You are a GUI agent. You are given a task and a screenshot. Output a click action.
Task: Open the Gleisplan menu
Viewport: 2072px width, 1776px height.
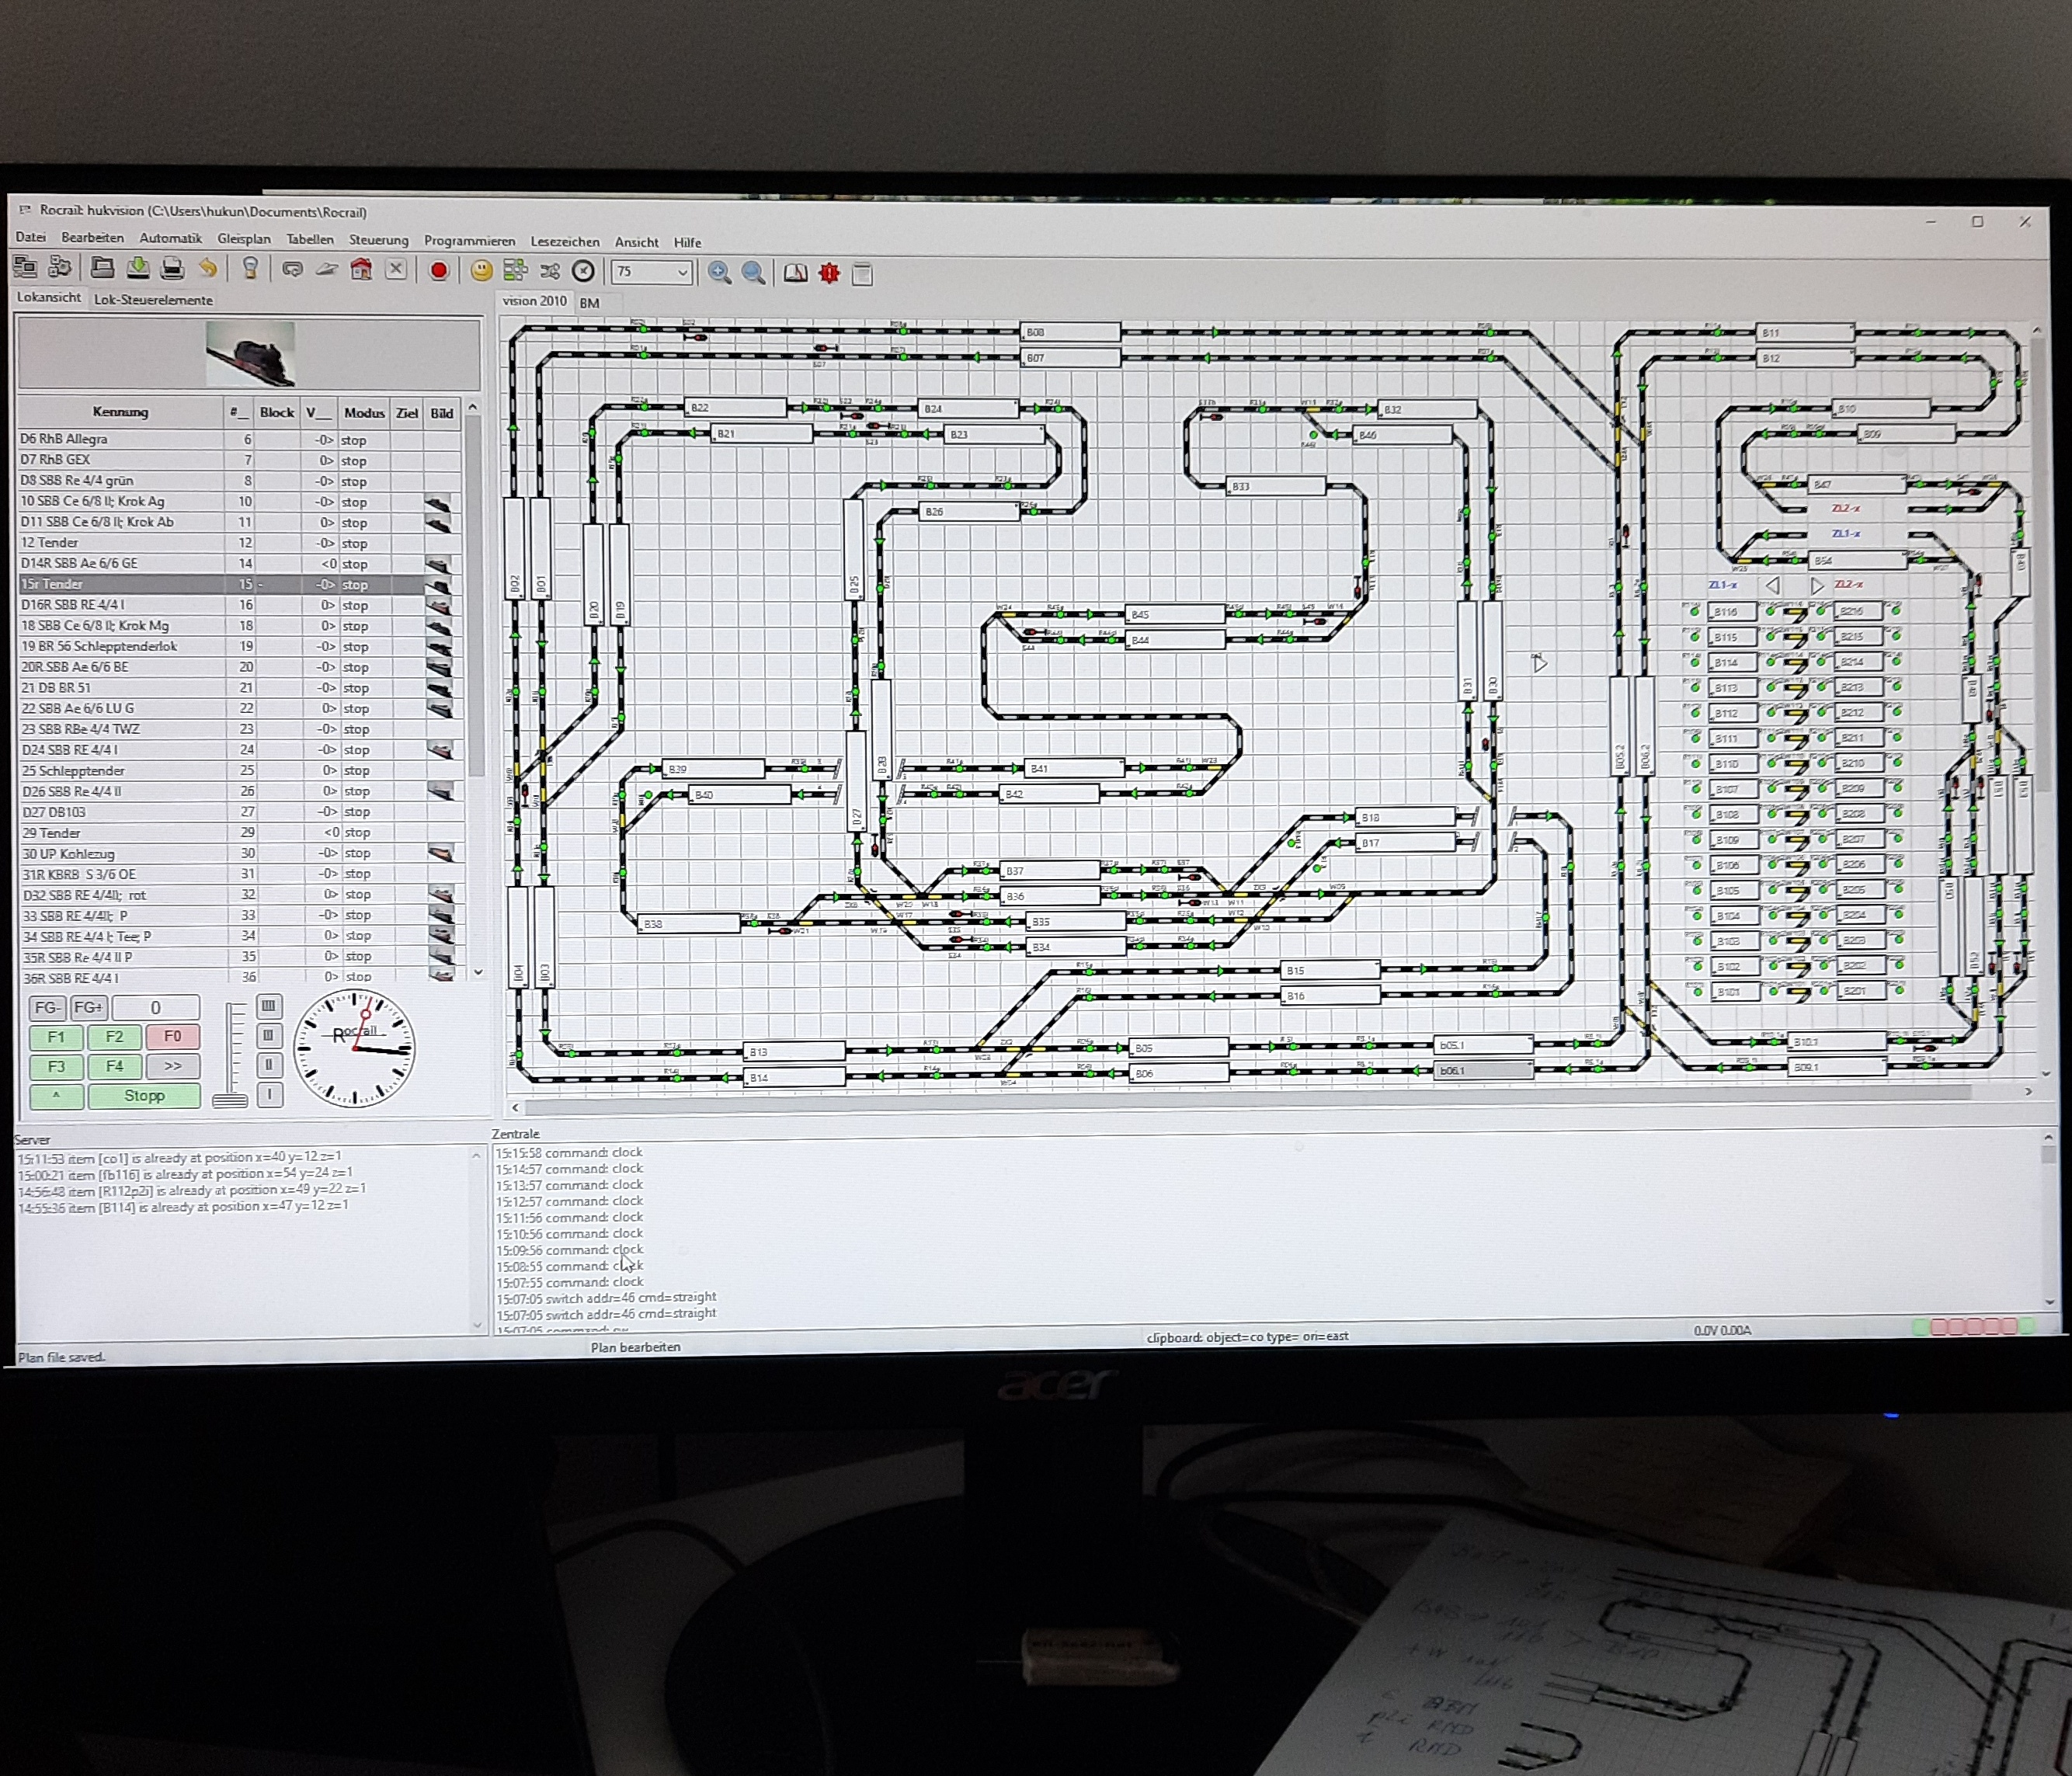pos(243,239)
